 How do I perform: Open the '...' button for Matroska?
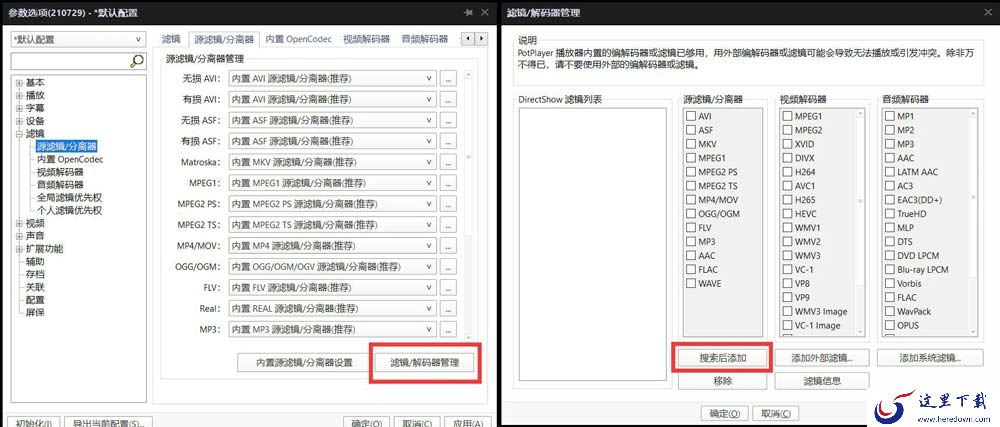449,163
